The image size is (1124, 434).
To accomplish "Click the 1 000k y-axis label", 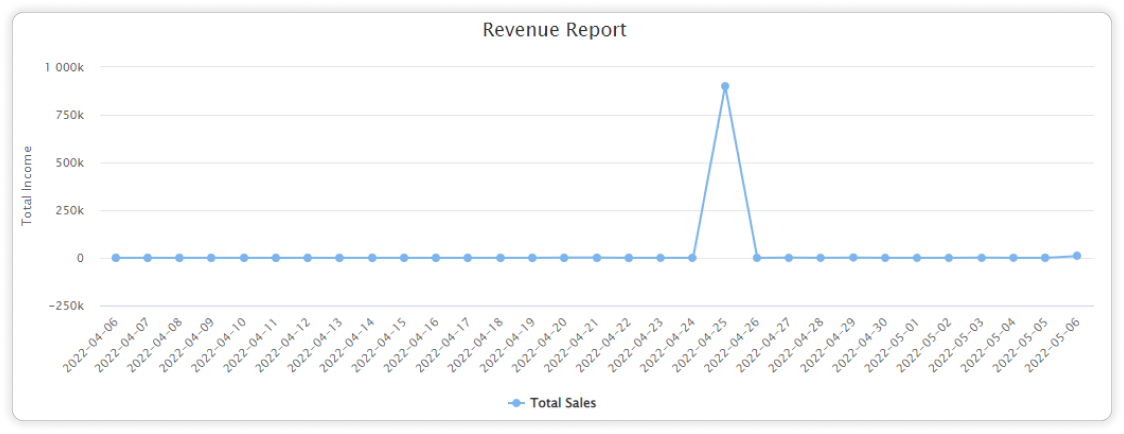I will pos(64,67).
